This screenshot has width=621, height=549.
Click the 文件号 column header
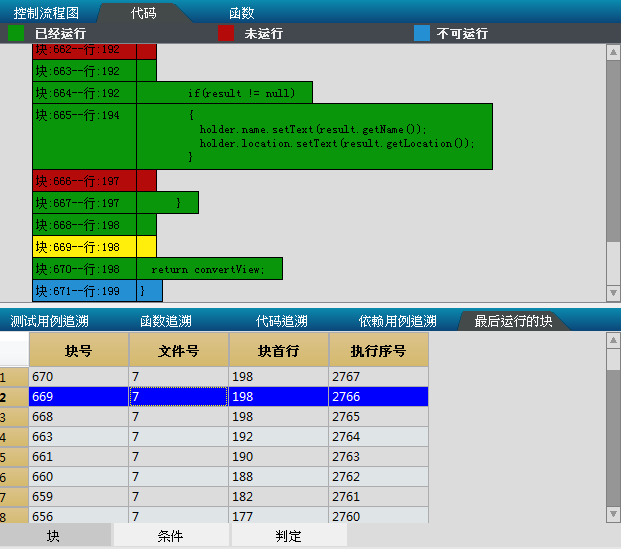coord(179,350)
